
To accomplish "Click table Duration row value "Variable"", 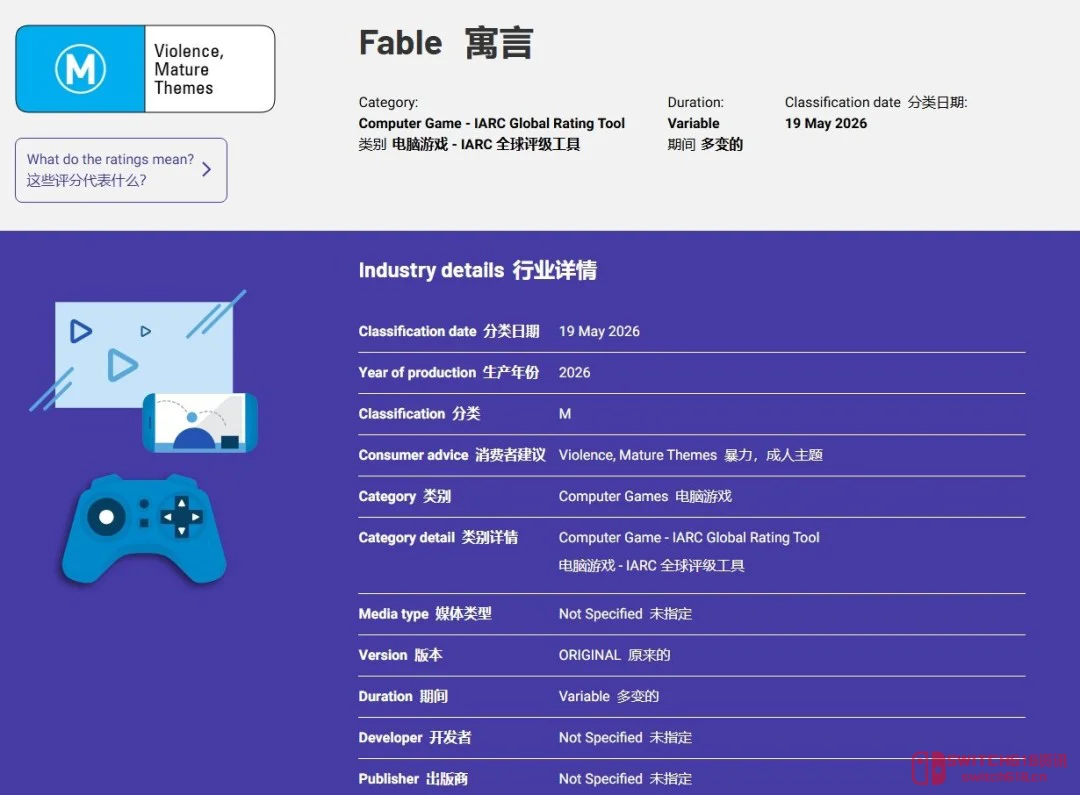I will 584,696.
